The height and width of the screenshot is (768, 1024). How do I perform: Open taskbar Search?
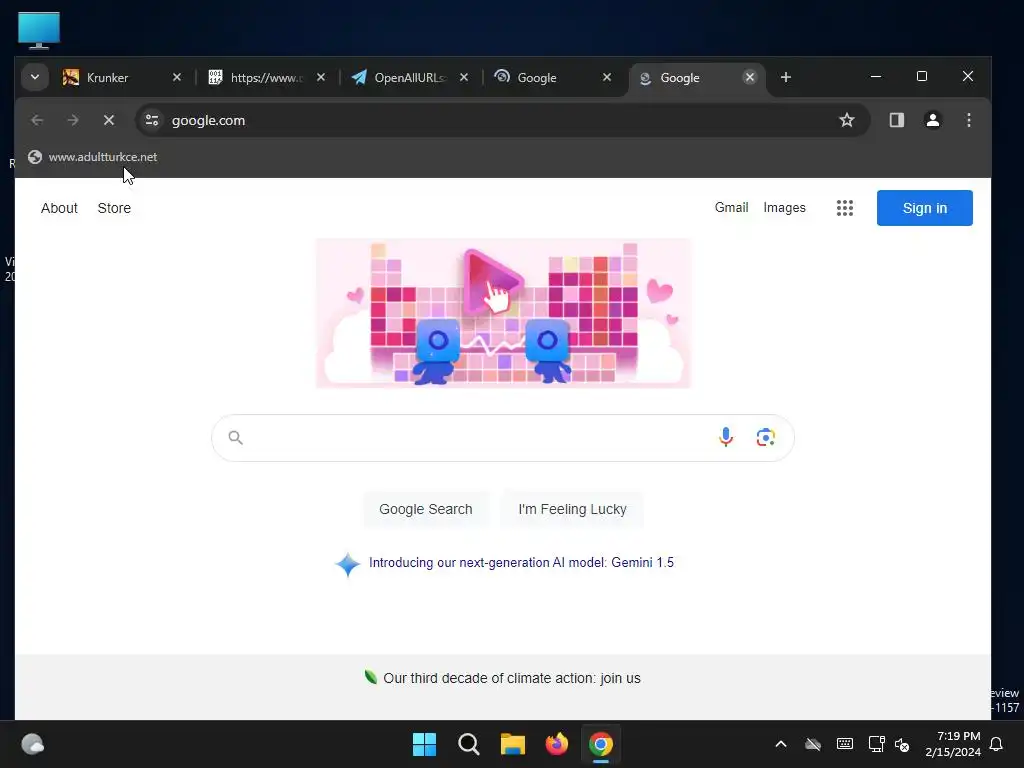tap(469, 744)
